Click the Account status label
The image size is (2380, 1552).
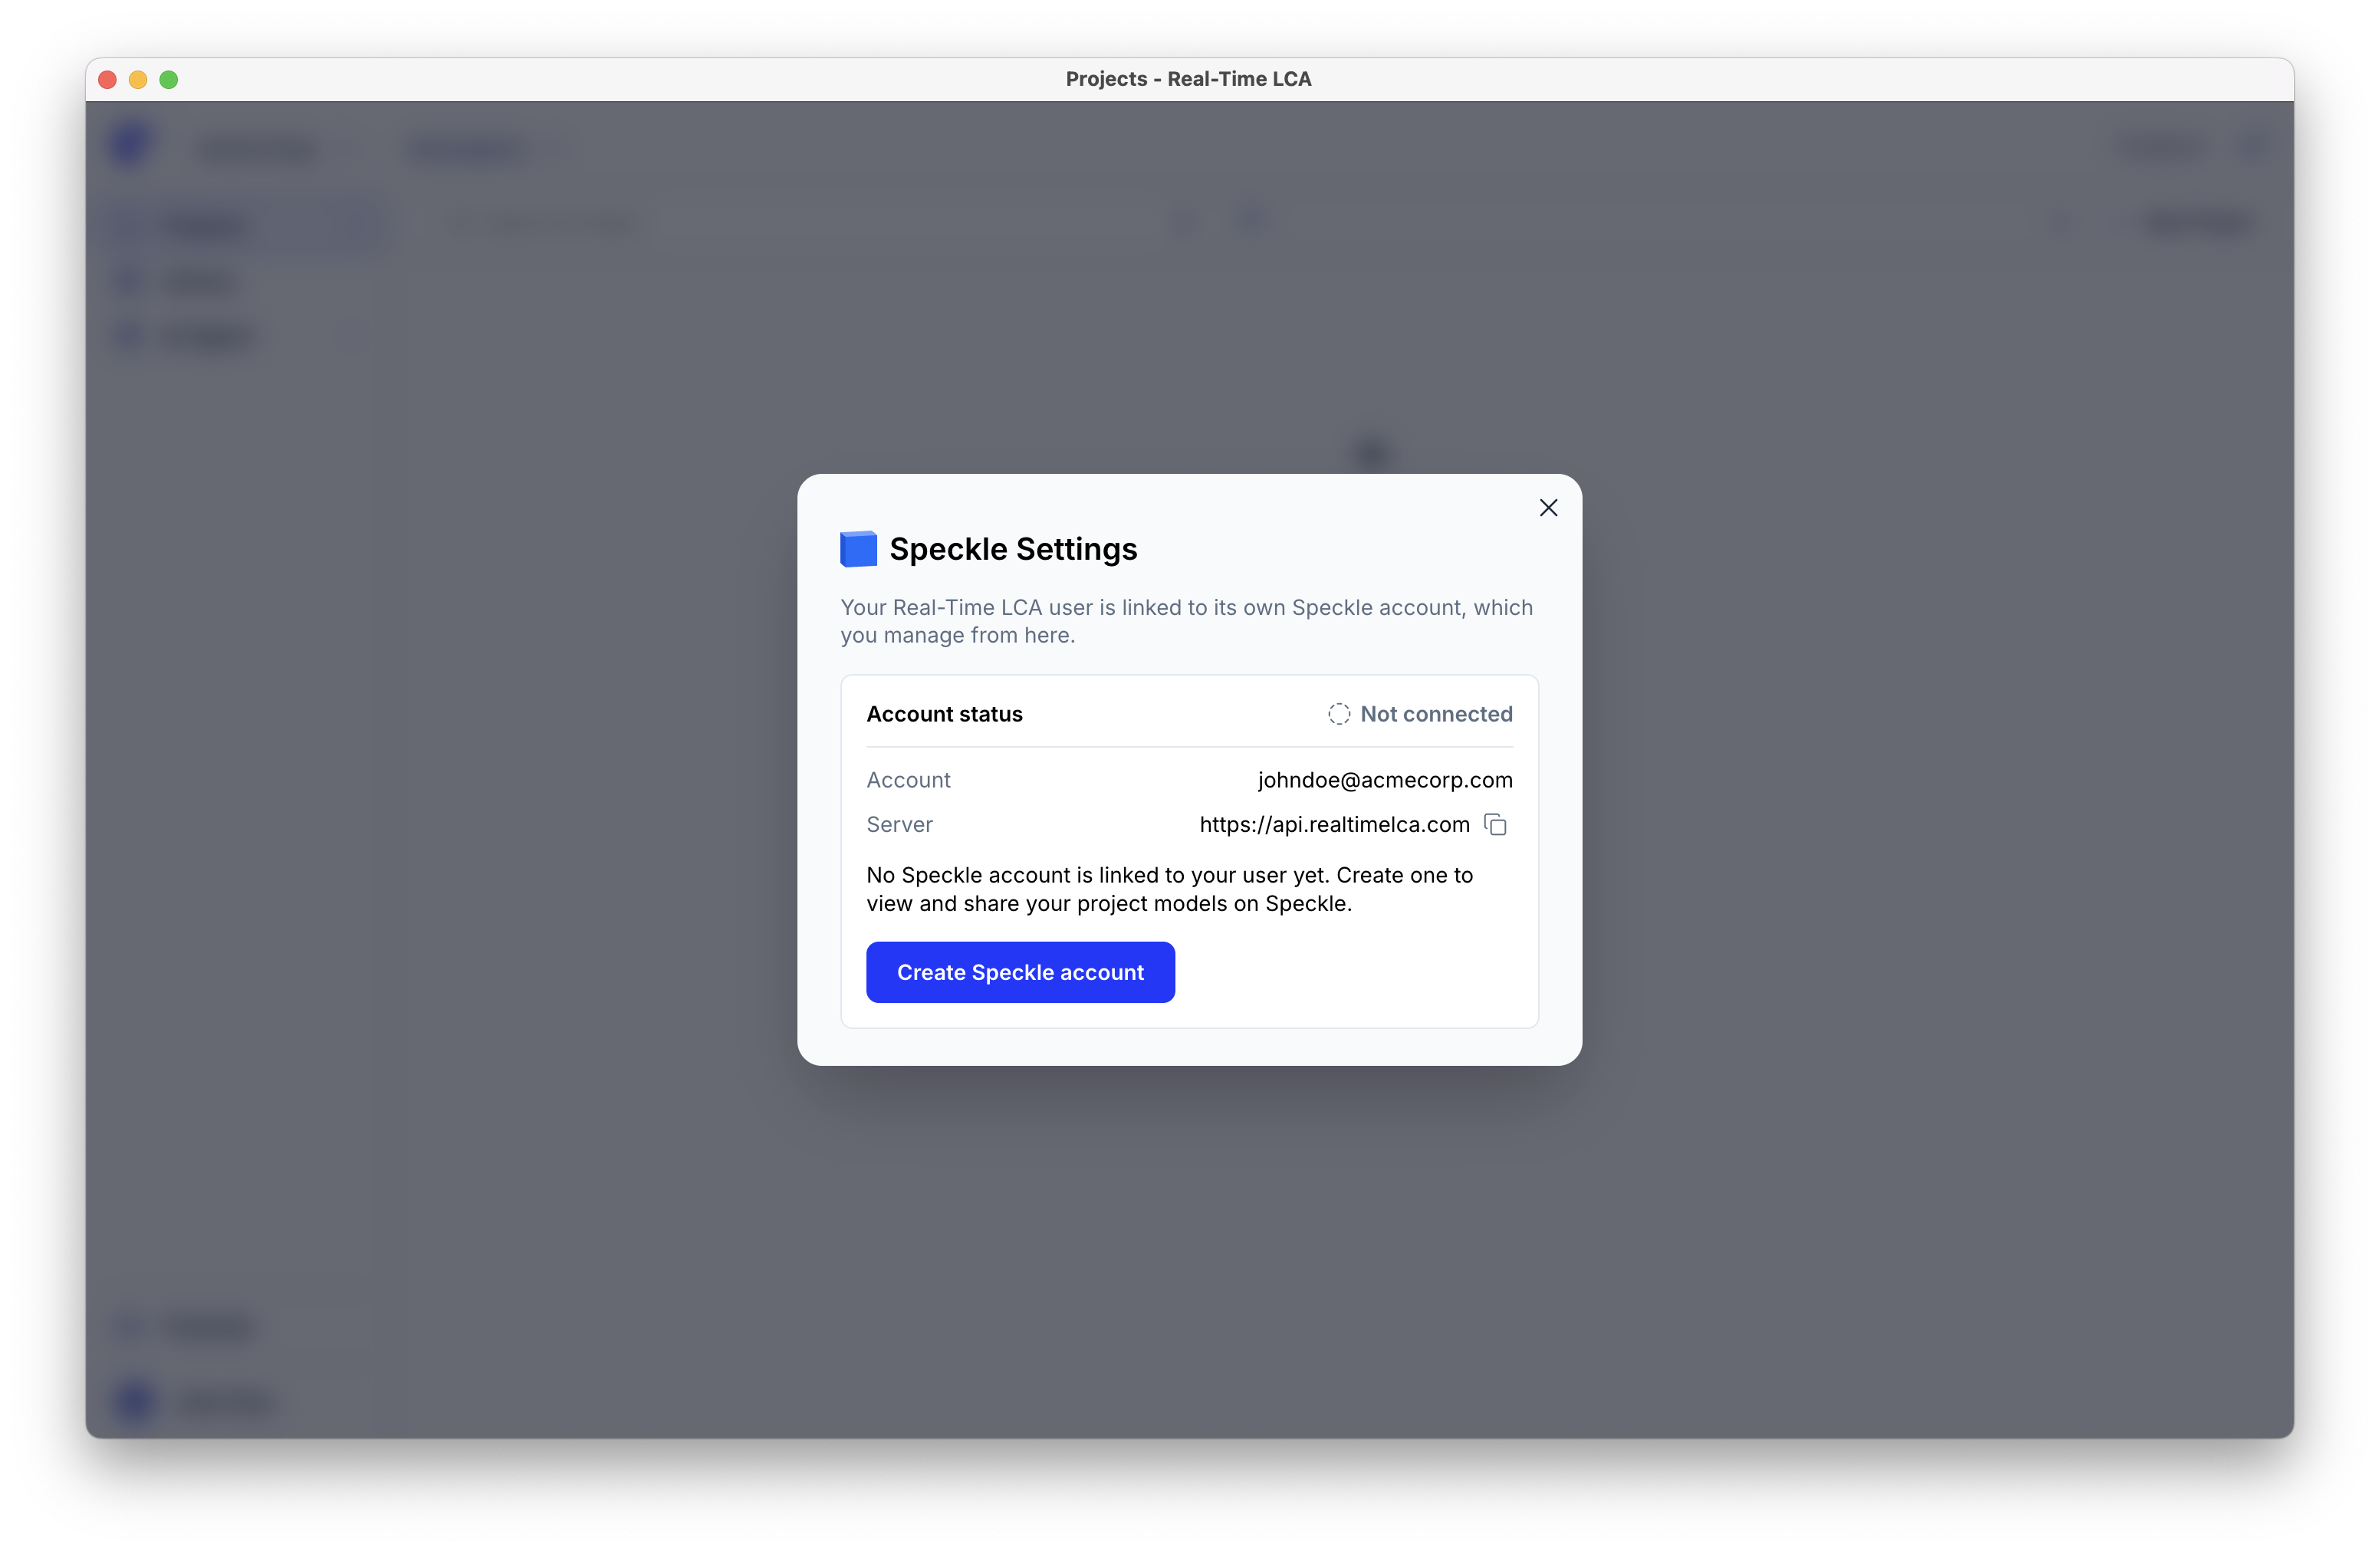click(x=944, y=714)
